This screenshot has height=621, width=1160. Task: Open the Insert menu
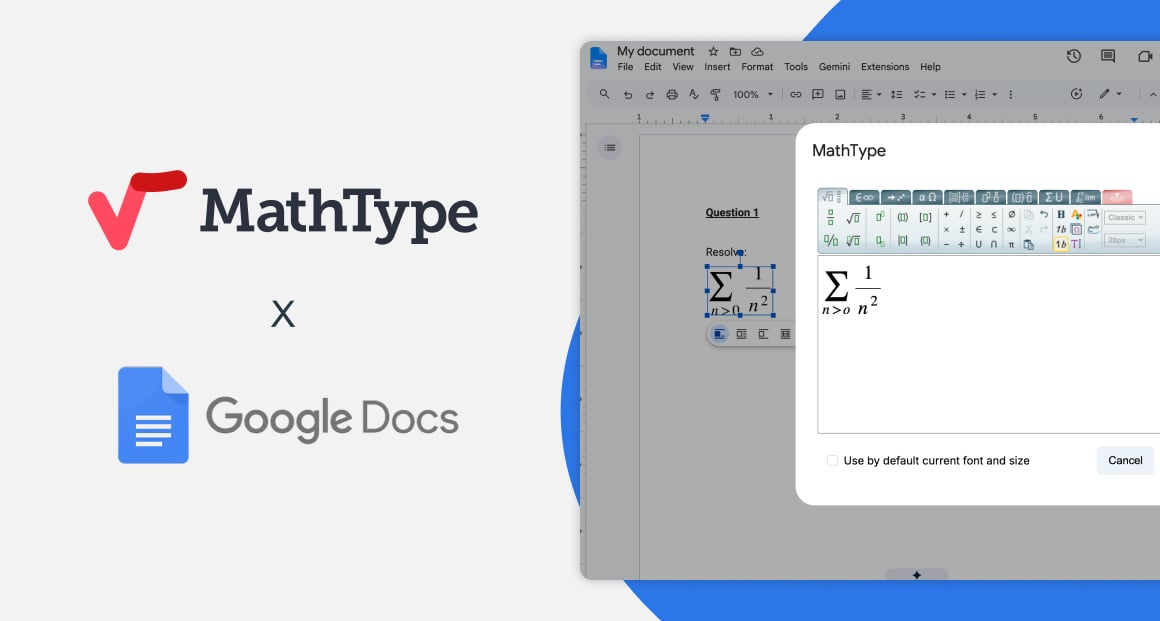click(717, 67)
